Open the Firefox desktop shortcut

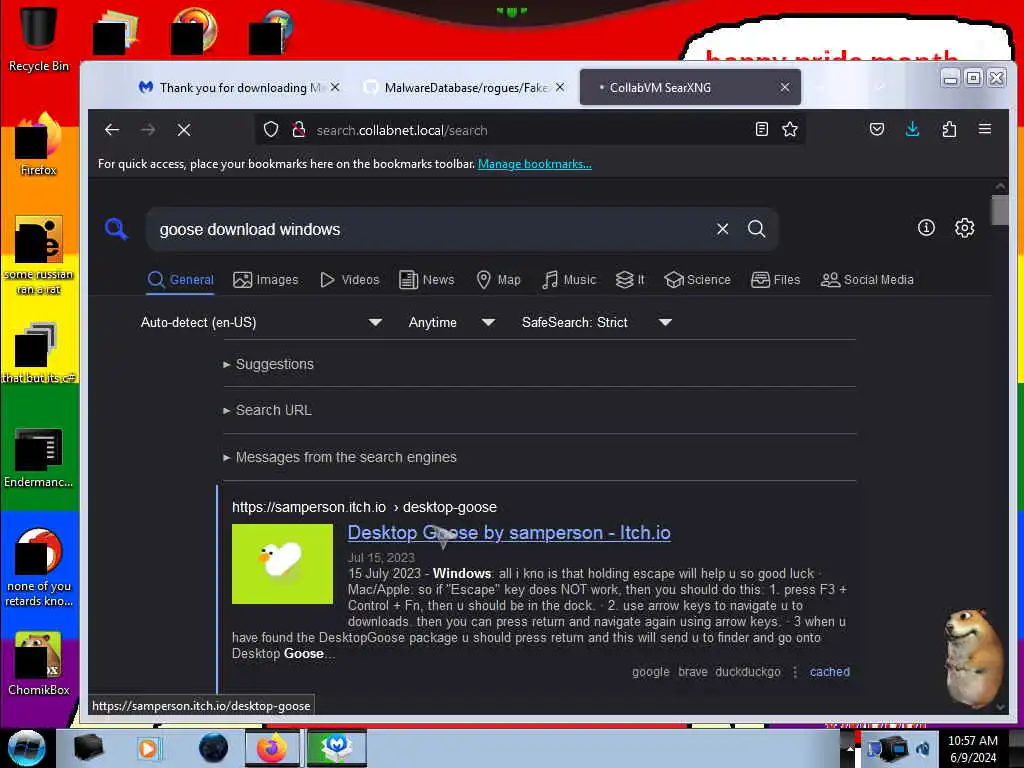tap(39, 145)
